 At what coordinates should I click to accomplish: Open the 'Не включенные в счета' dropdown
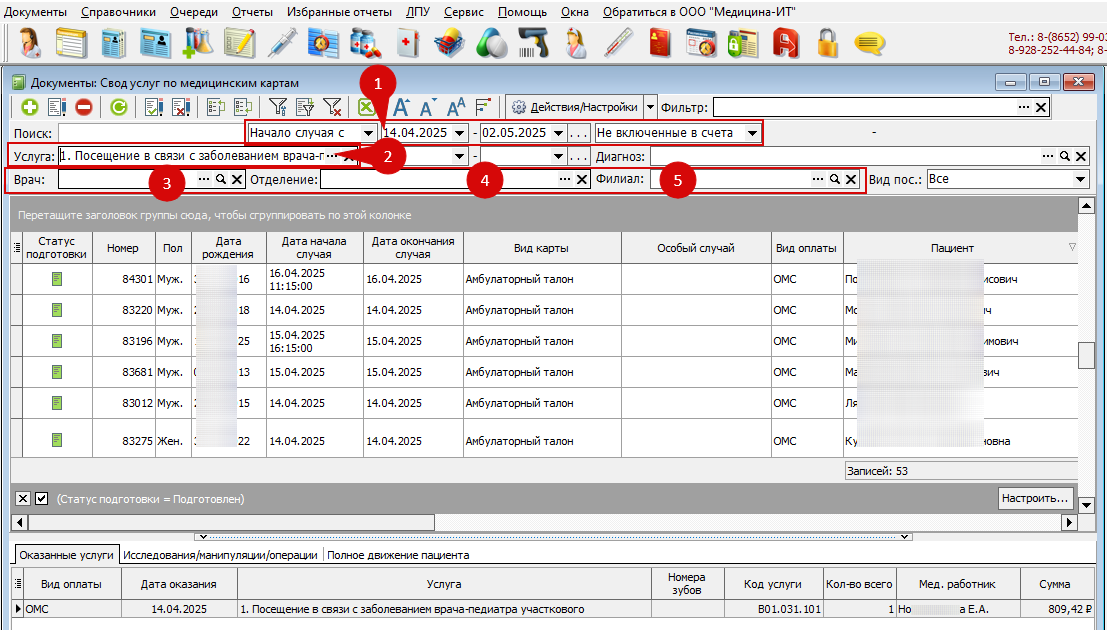tap(753, 133)
